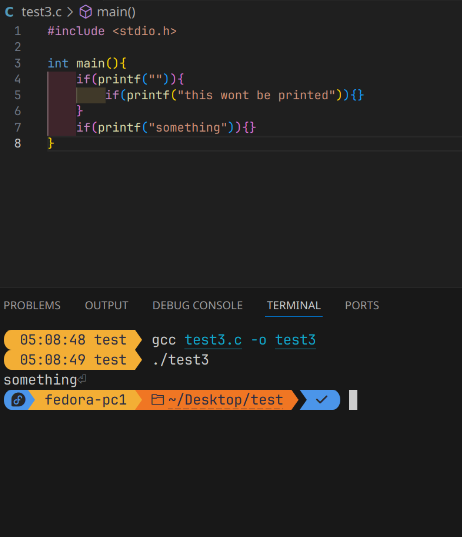This screenshot has width=462, height=537.
Task: Click the ./test3 command in terminal
Action: coord(180,360)
